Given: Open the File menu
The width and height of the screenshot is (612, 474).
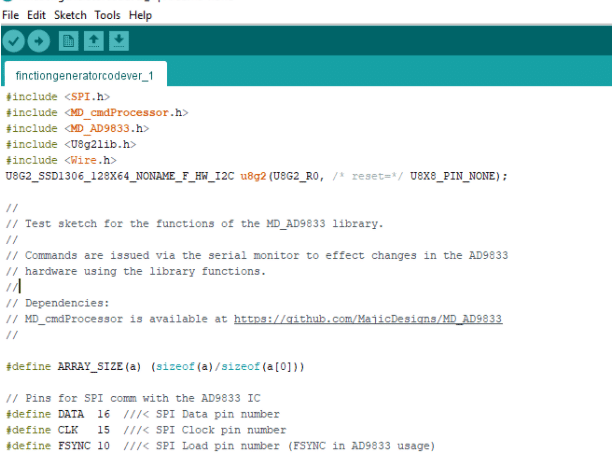Looking at the screenshot, I should [x=11, y=15].
